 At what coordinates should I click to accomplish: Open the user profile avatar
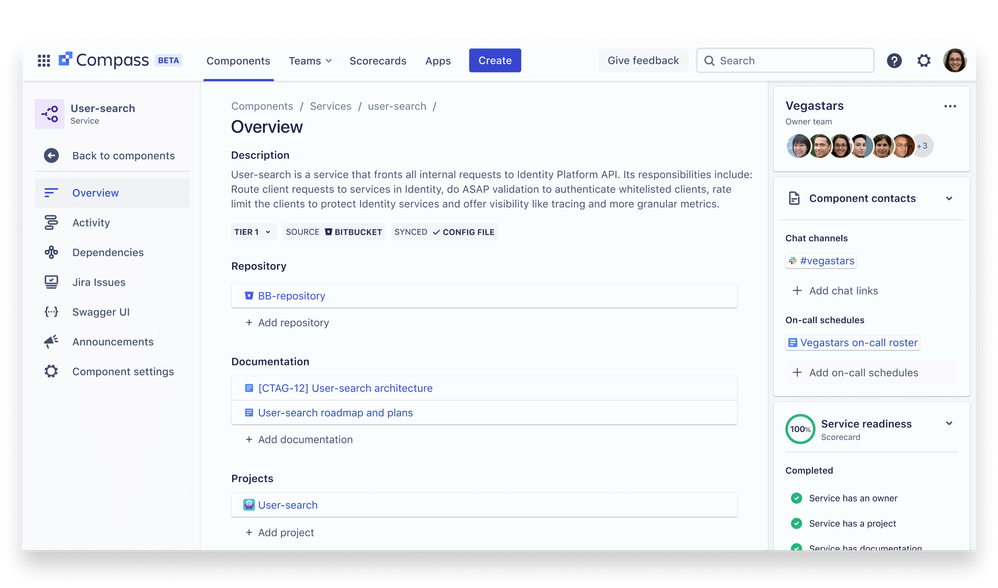point(955,60)
